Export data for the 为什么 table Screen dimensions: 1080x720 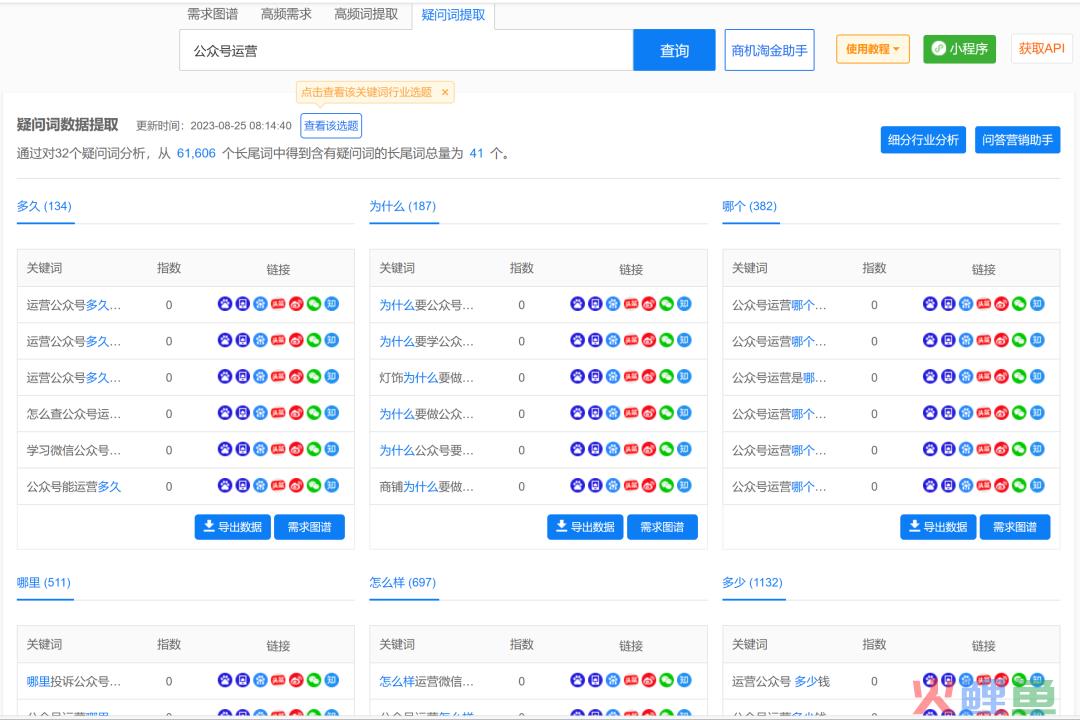point(585,527)
